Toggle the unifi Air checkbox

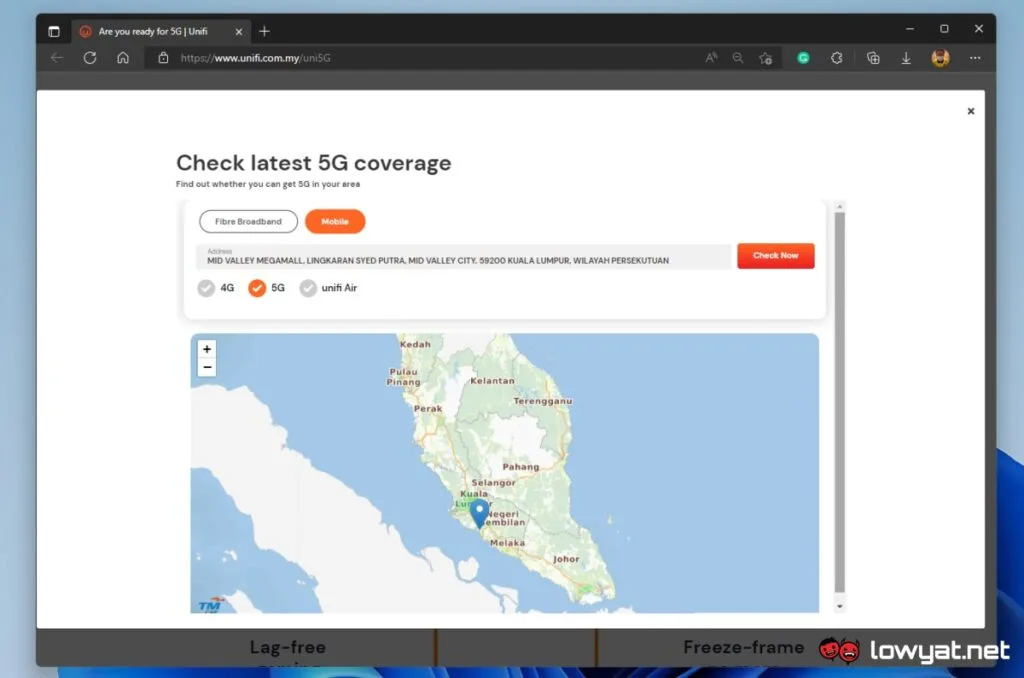(x=308, y=288)
